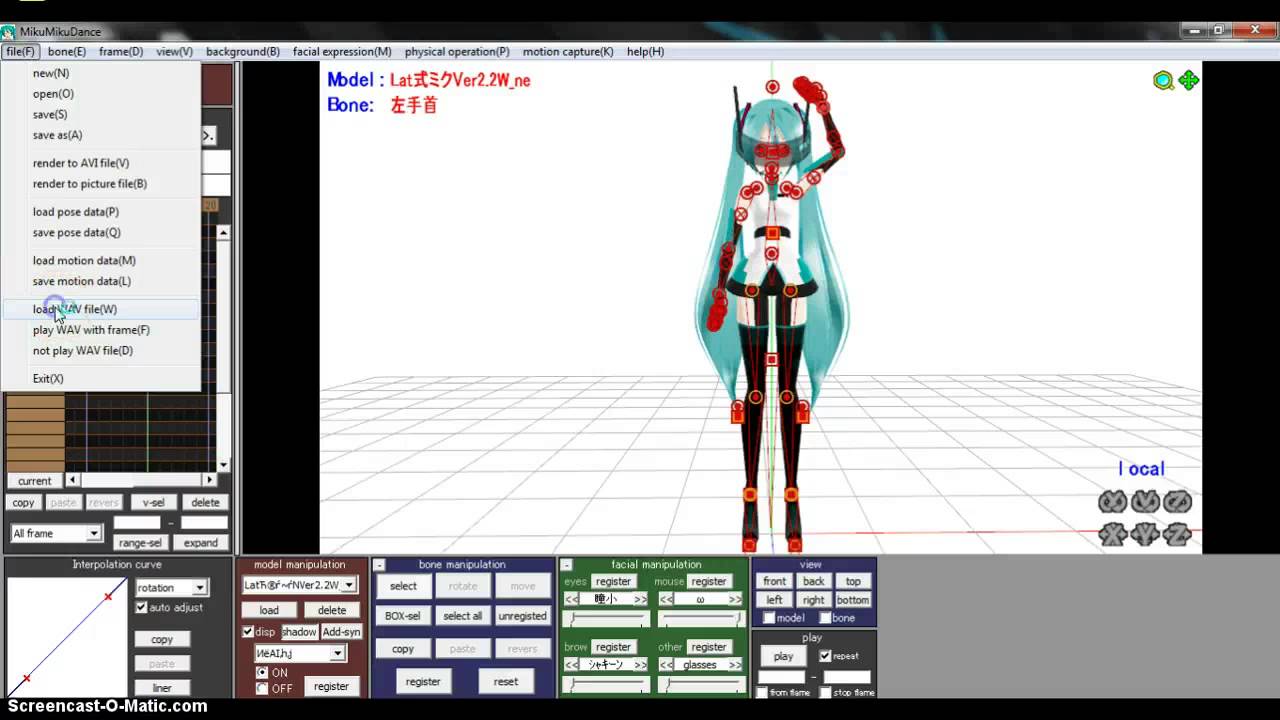This screenshot has height=720, width=1280.
Task: Click the range-sel button
Action: click(x=139, y=543)
